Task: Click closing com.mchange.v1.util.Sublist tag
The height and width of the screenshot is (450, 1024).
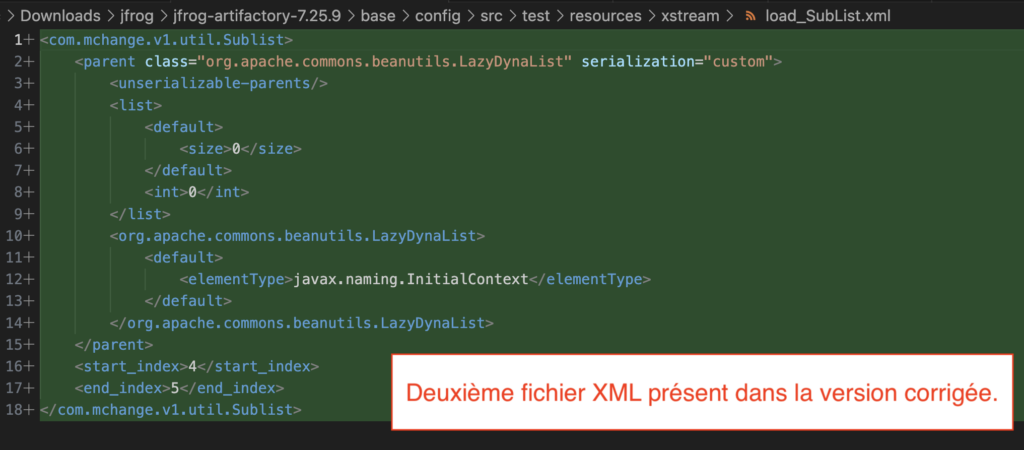Action: tap(170, 410)
